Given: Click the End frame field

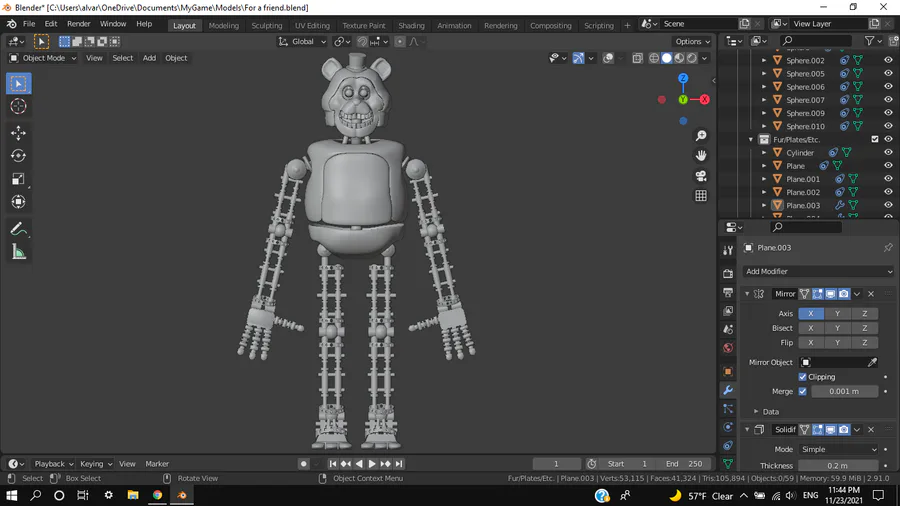Looking at the screenshot, I should [685, 464].
